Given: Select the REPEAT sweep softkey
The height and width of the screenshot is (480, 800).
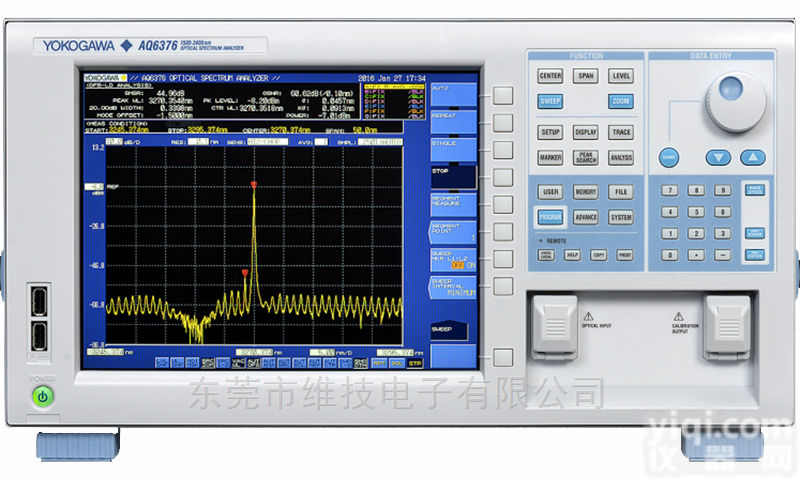Looking at the screenshot, I should point(453,120).
